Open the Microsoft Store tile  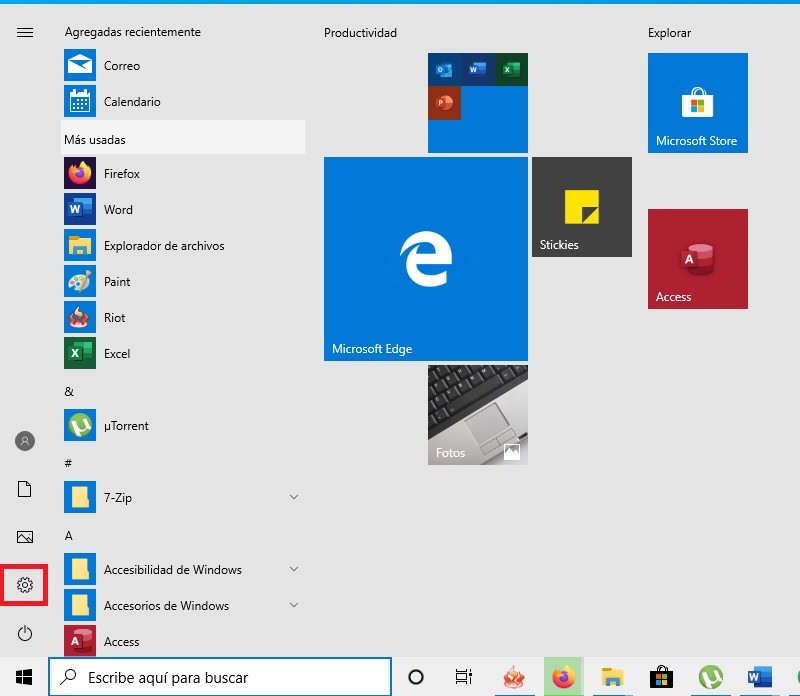pos(697,103)
